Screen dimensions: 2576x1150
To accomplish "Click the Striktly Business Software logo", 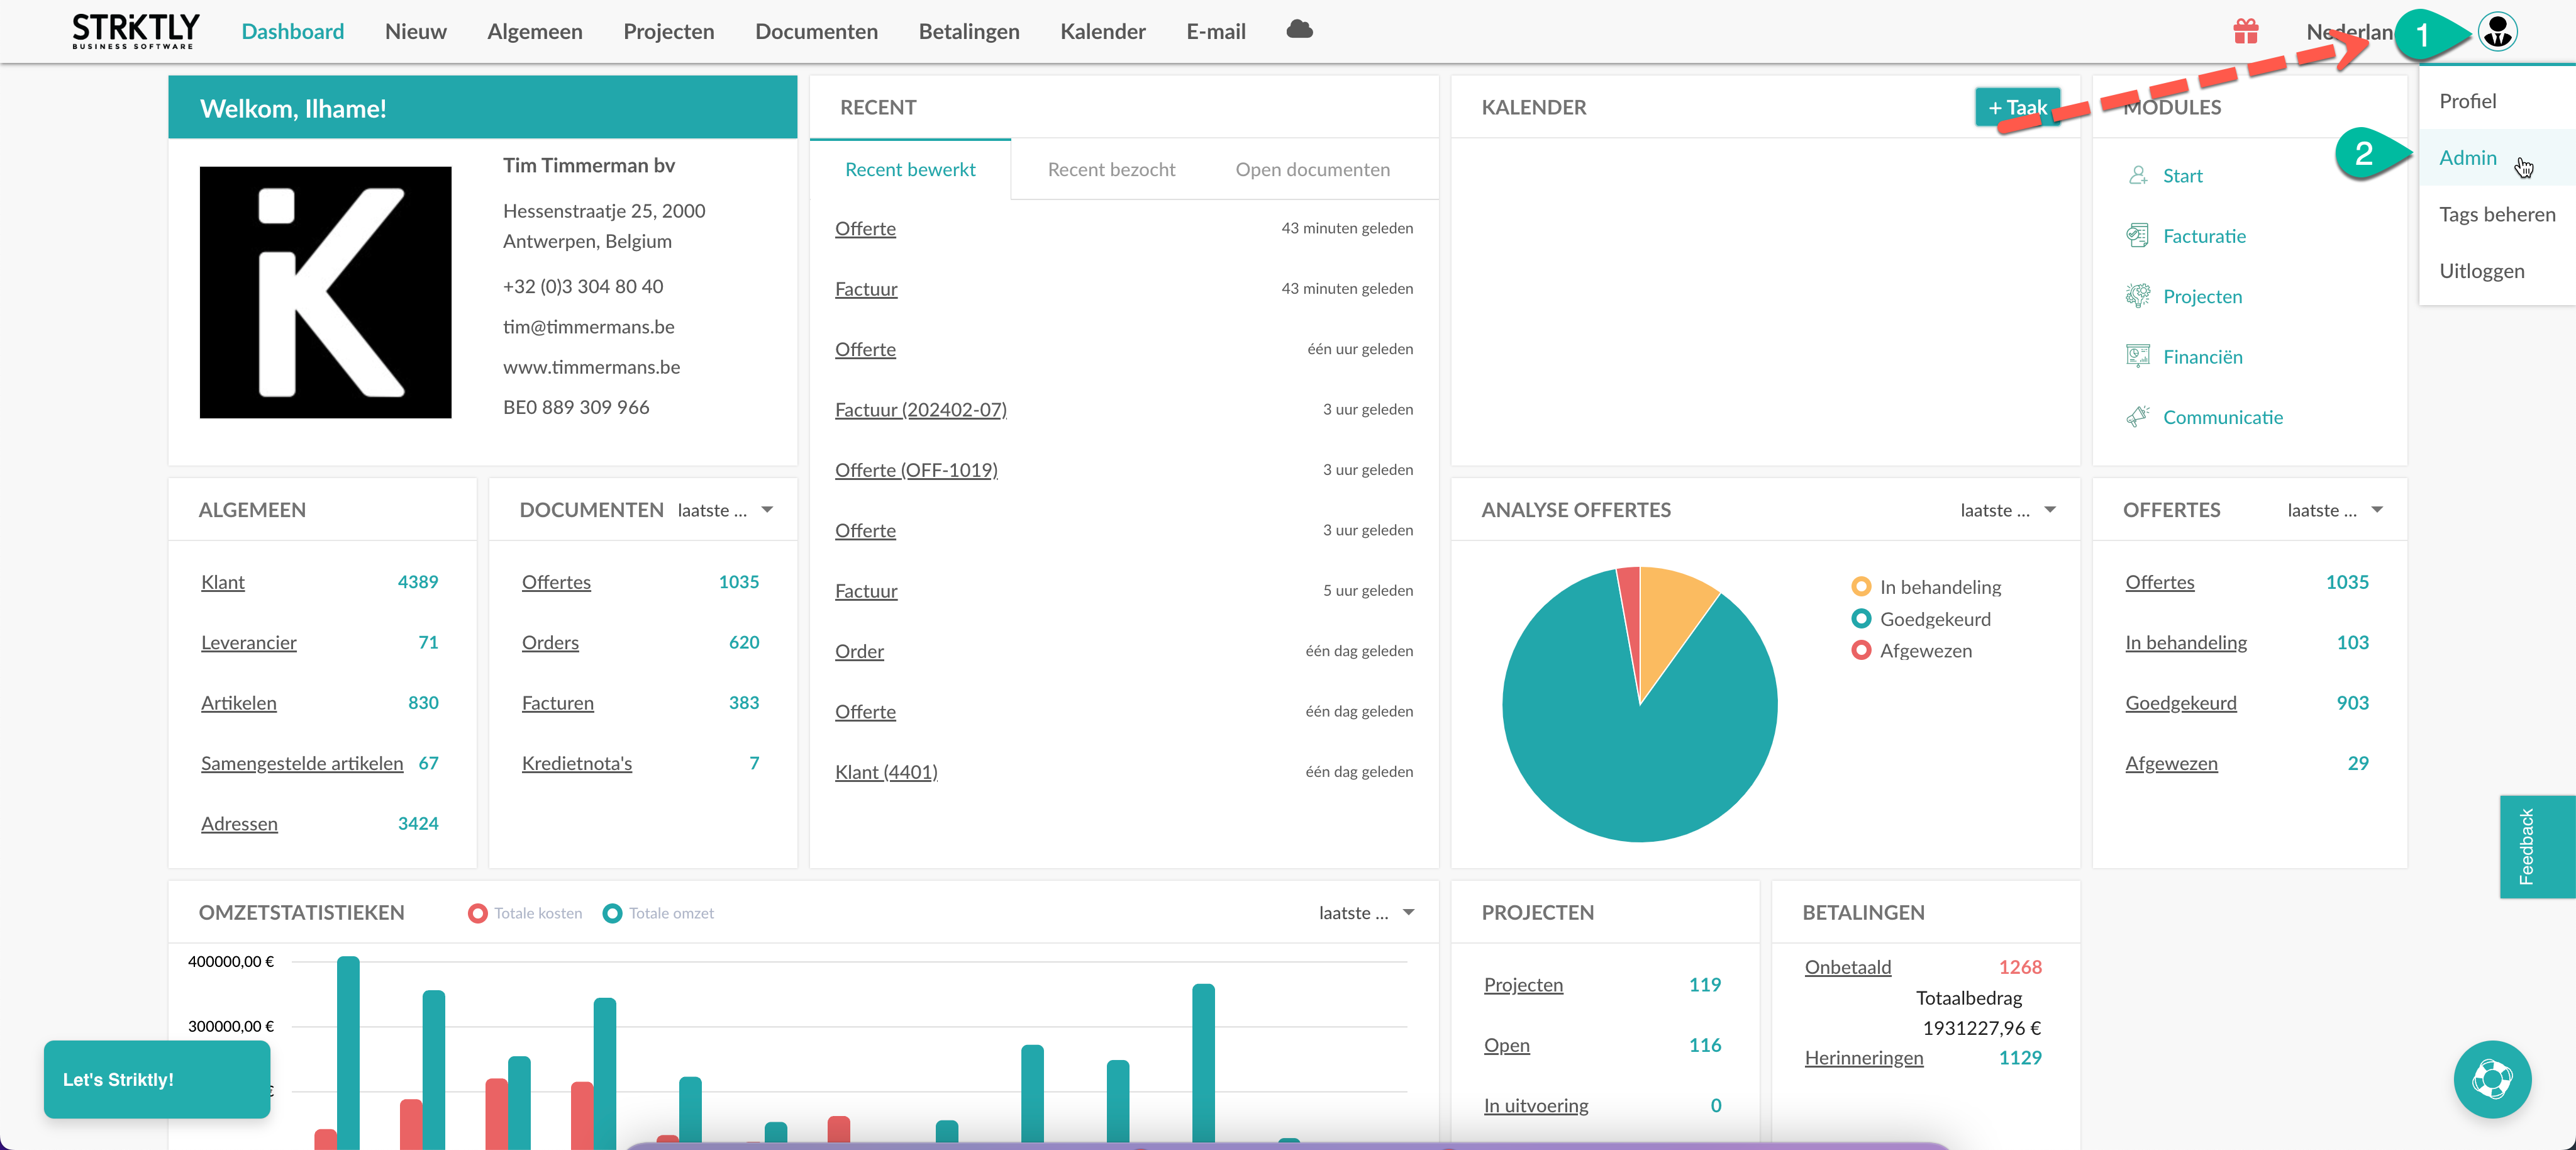I will click(135, 31).
